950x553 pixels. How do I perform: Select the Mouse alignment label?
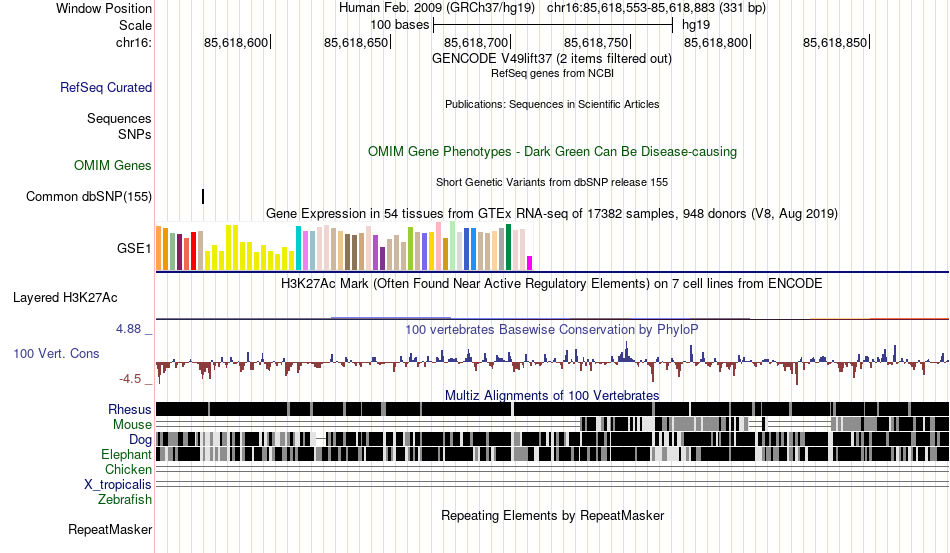(x=131, y=425)
